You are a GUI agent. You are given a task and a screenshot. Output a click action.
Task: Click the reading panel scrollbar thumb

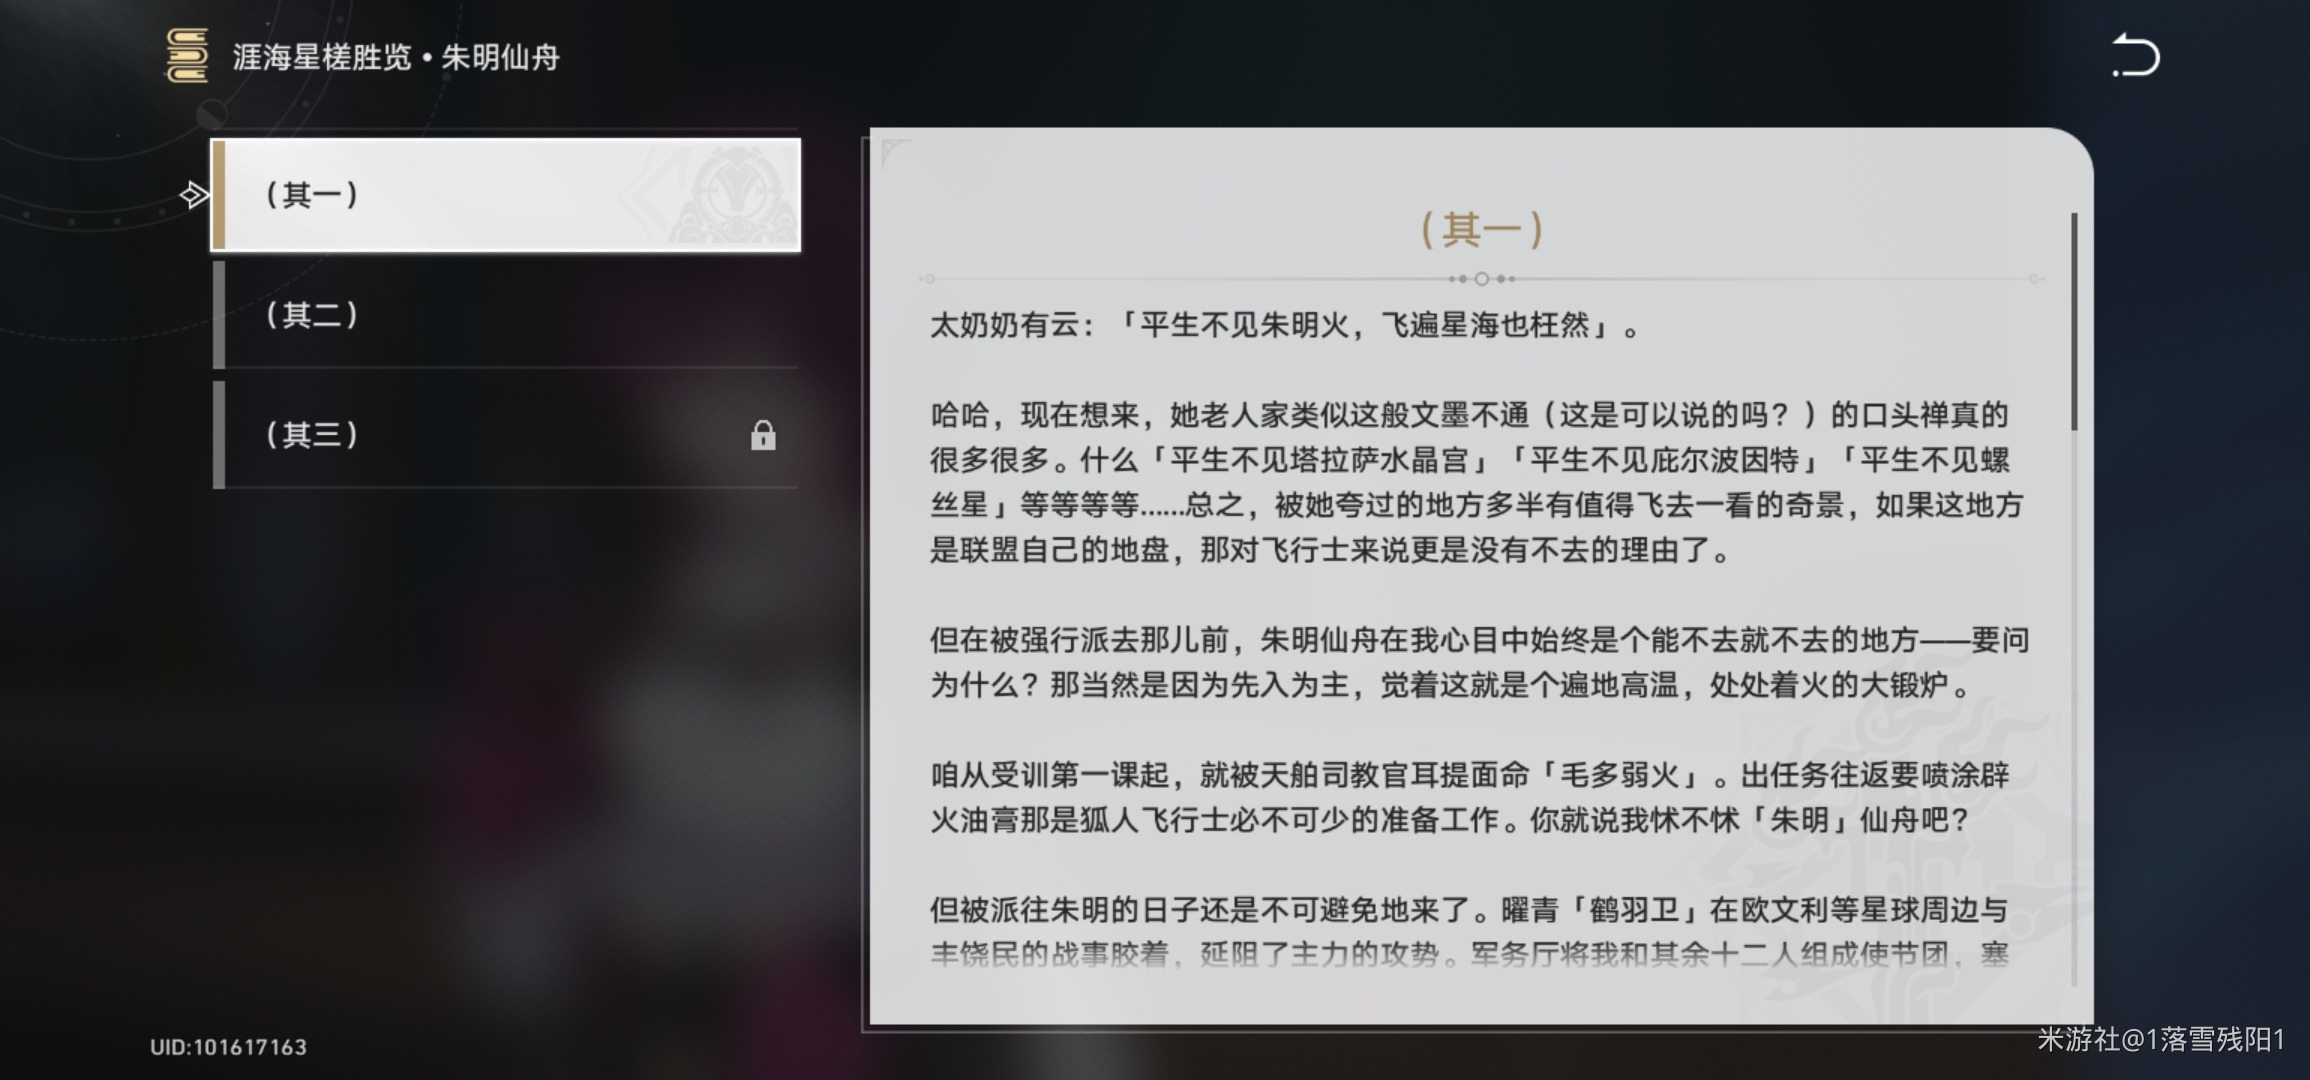pyautogui.click(x=2074, y=321)
